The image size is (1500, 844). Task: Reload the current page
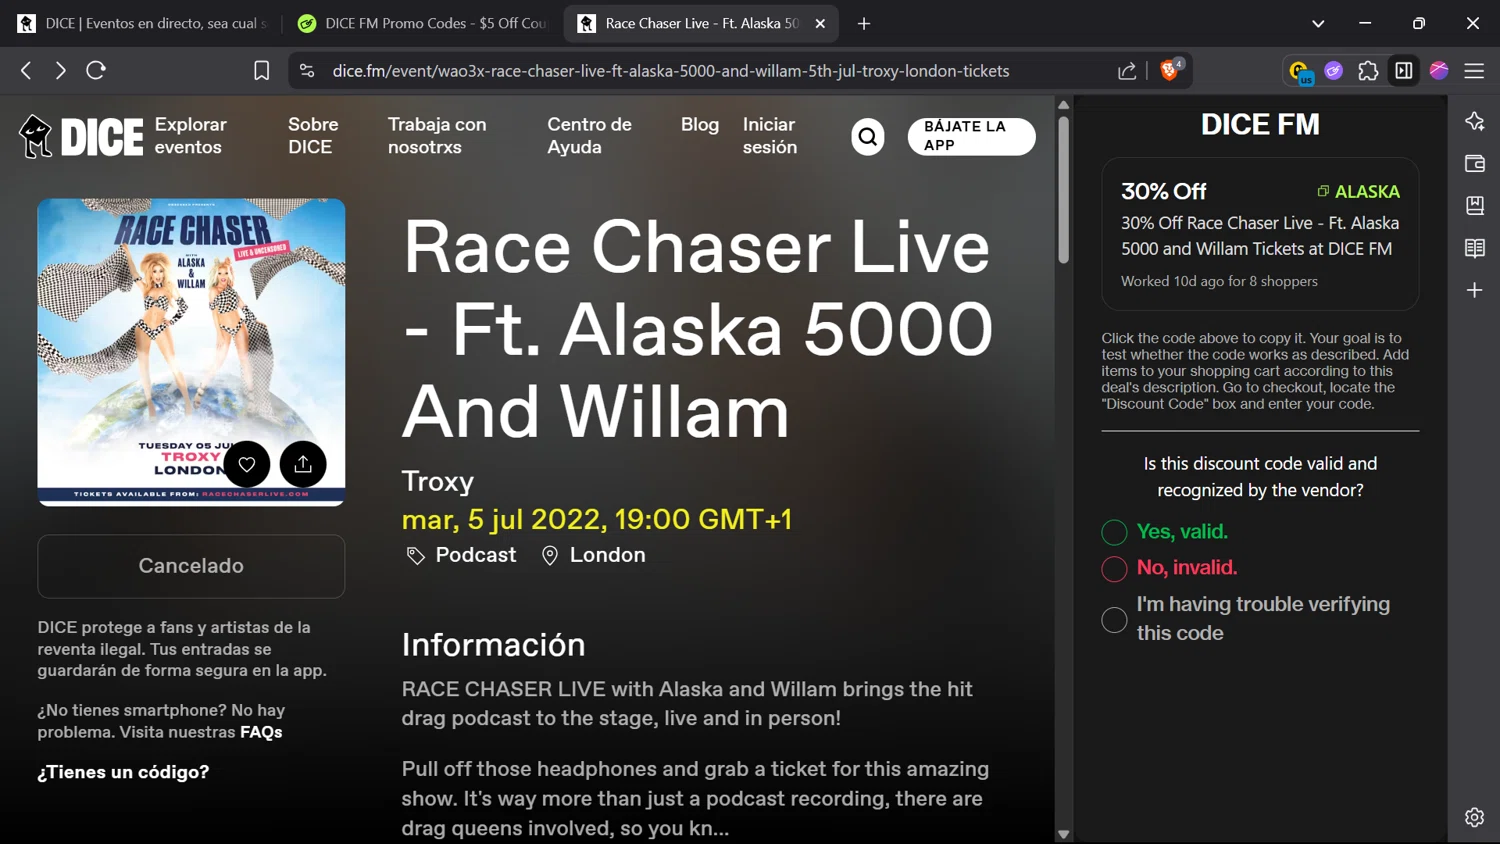[96, 70]
